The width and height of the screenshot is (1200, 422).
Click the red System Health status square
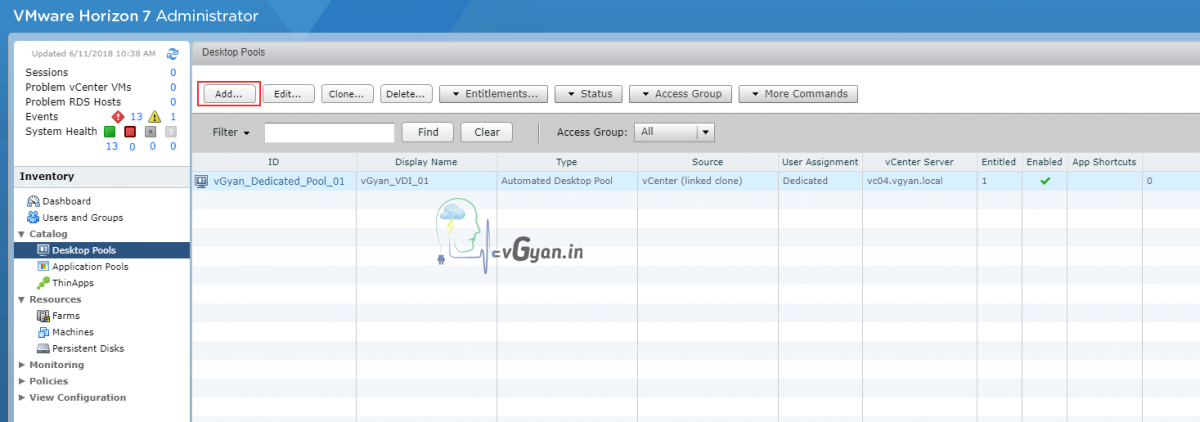tap(130, 131)
